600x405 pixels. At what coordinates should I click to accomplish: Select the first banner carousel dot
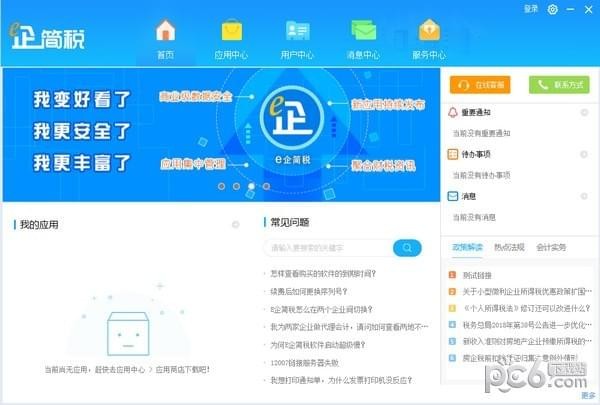[x=221, y=186]
